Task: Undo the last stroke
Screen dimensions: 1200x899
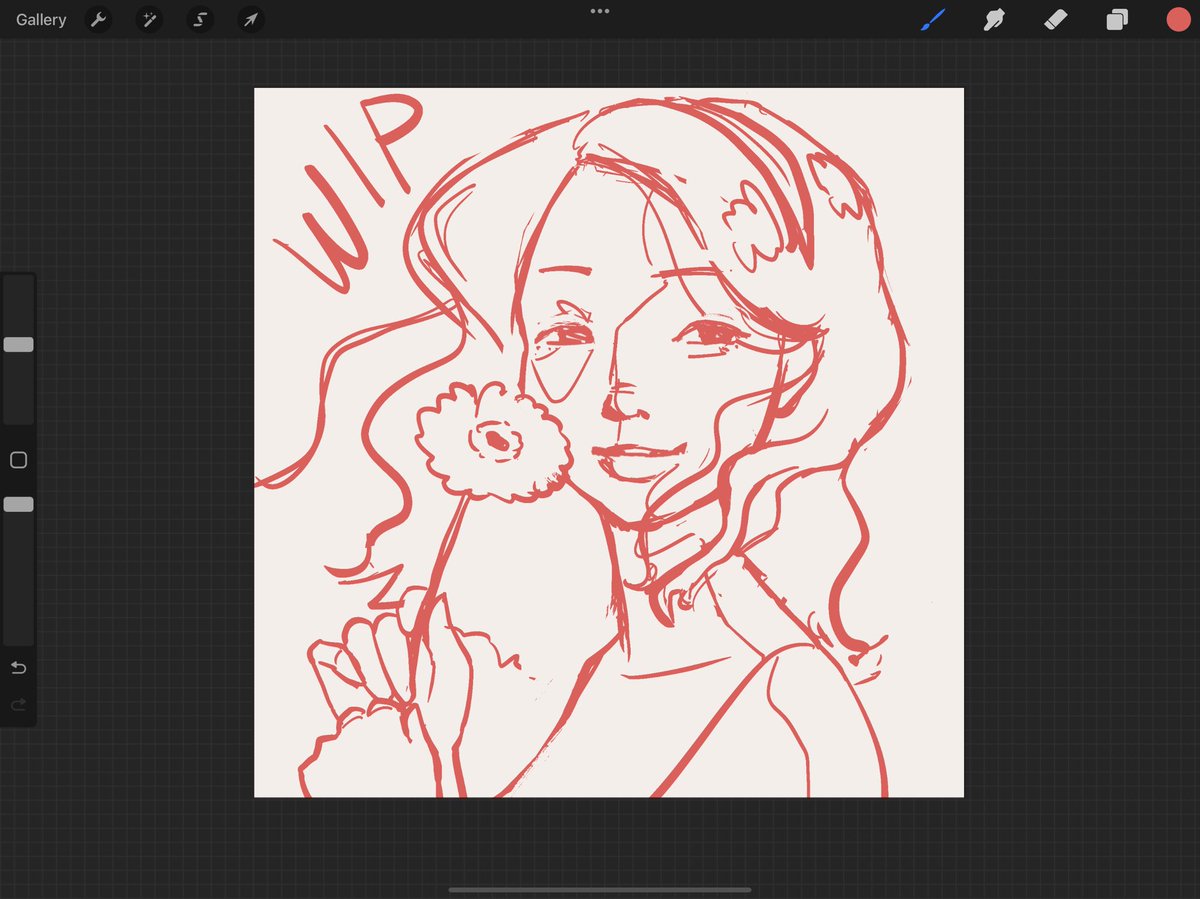Action: pos(18,668)
